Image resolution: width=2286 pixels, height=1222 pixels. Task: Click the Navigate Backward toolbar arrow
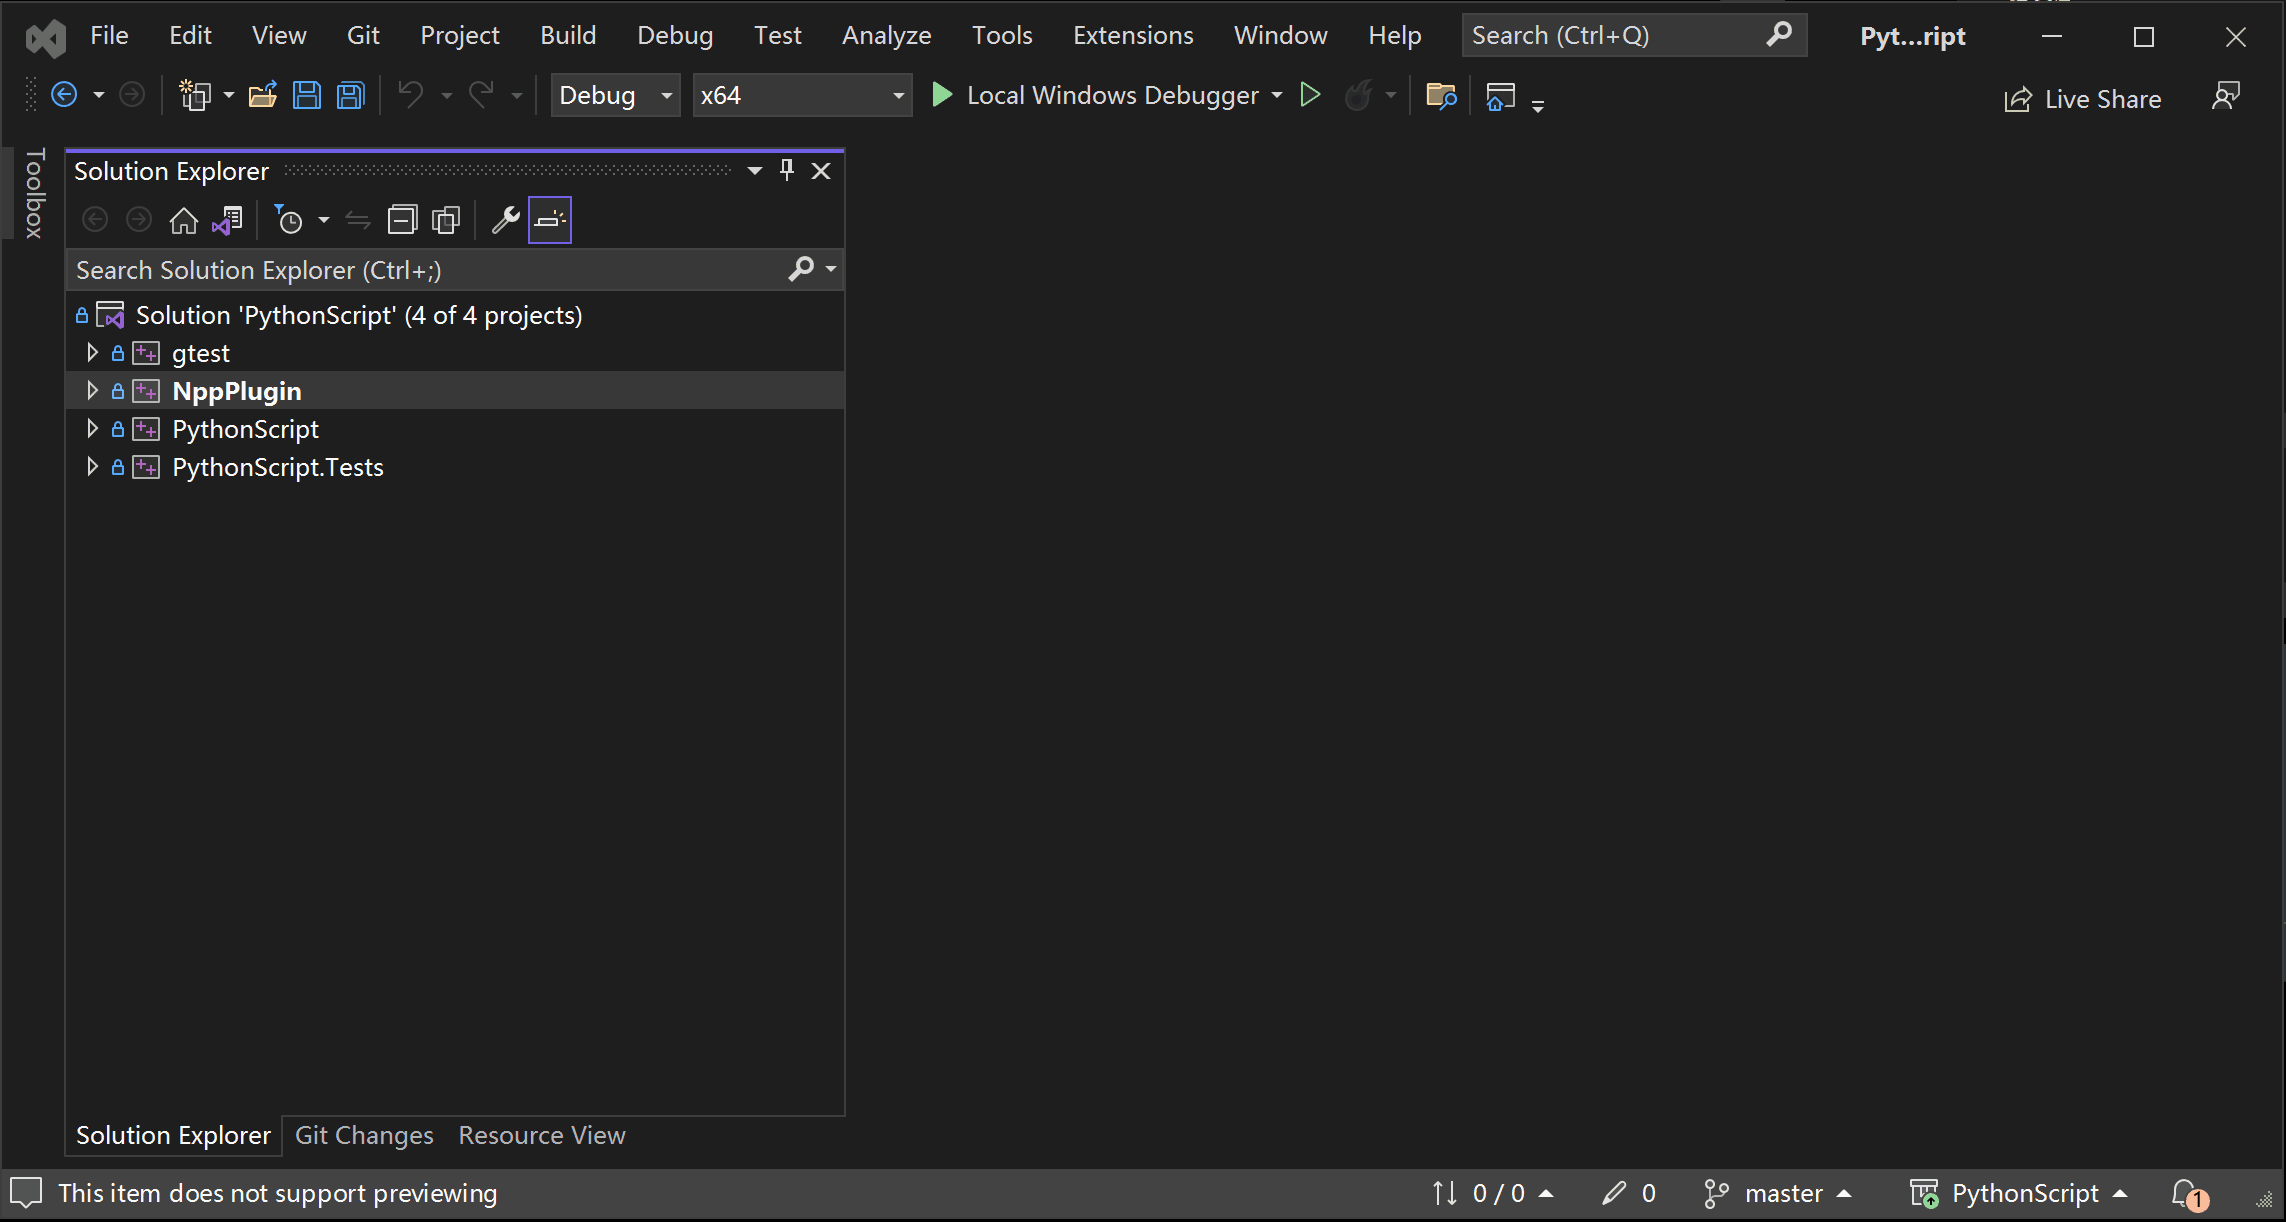click(x=64, y=95)
